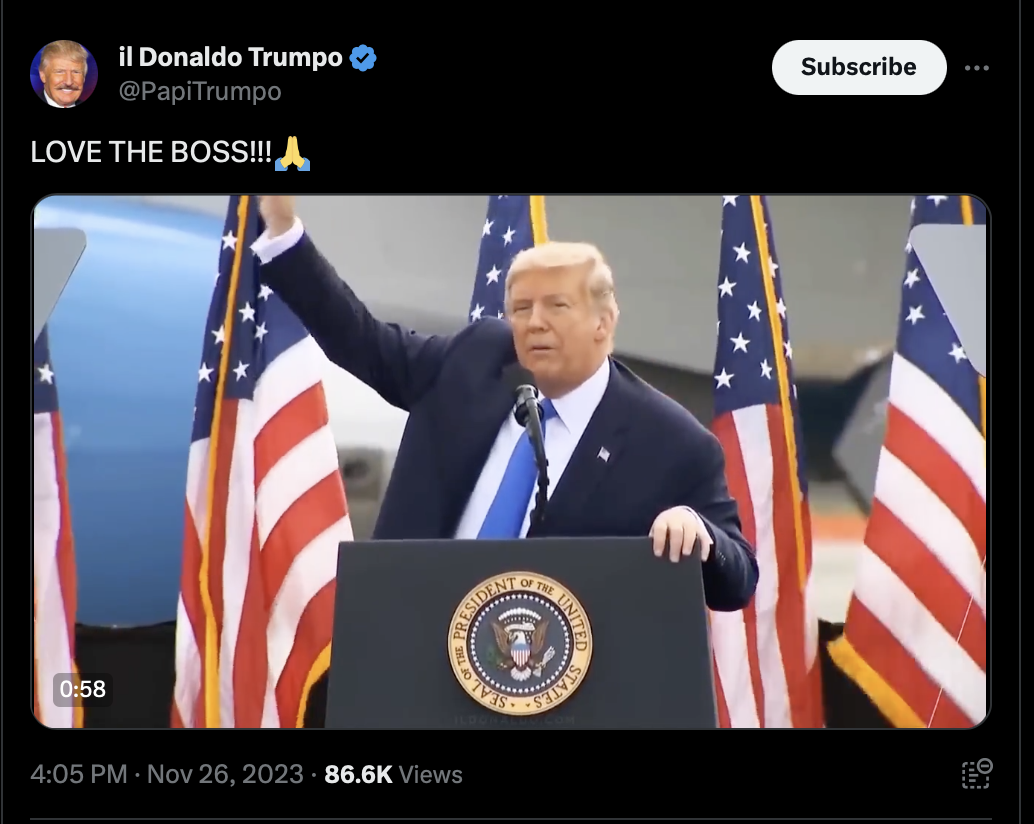
Task: Click the microphone in the video frame
Action: coord(528,403)
